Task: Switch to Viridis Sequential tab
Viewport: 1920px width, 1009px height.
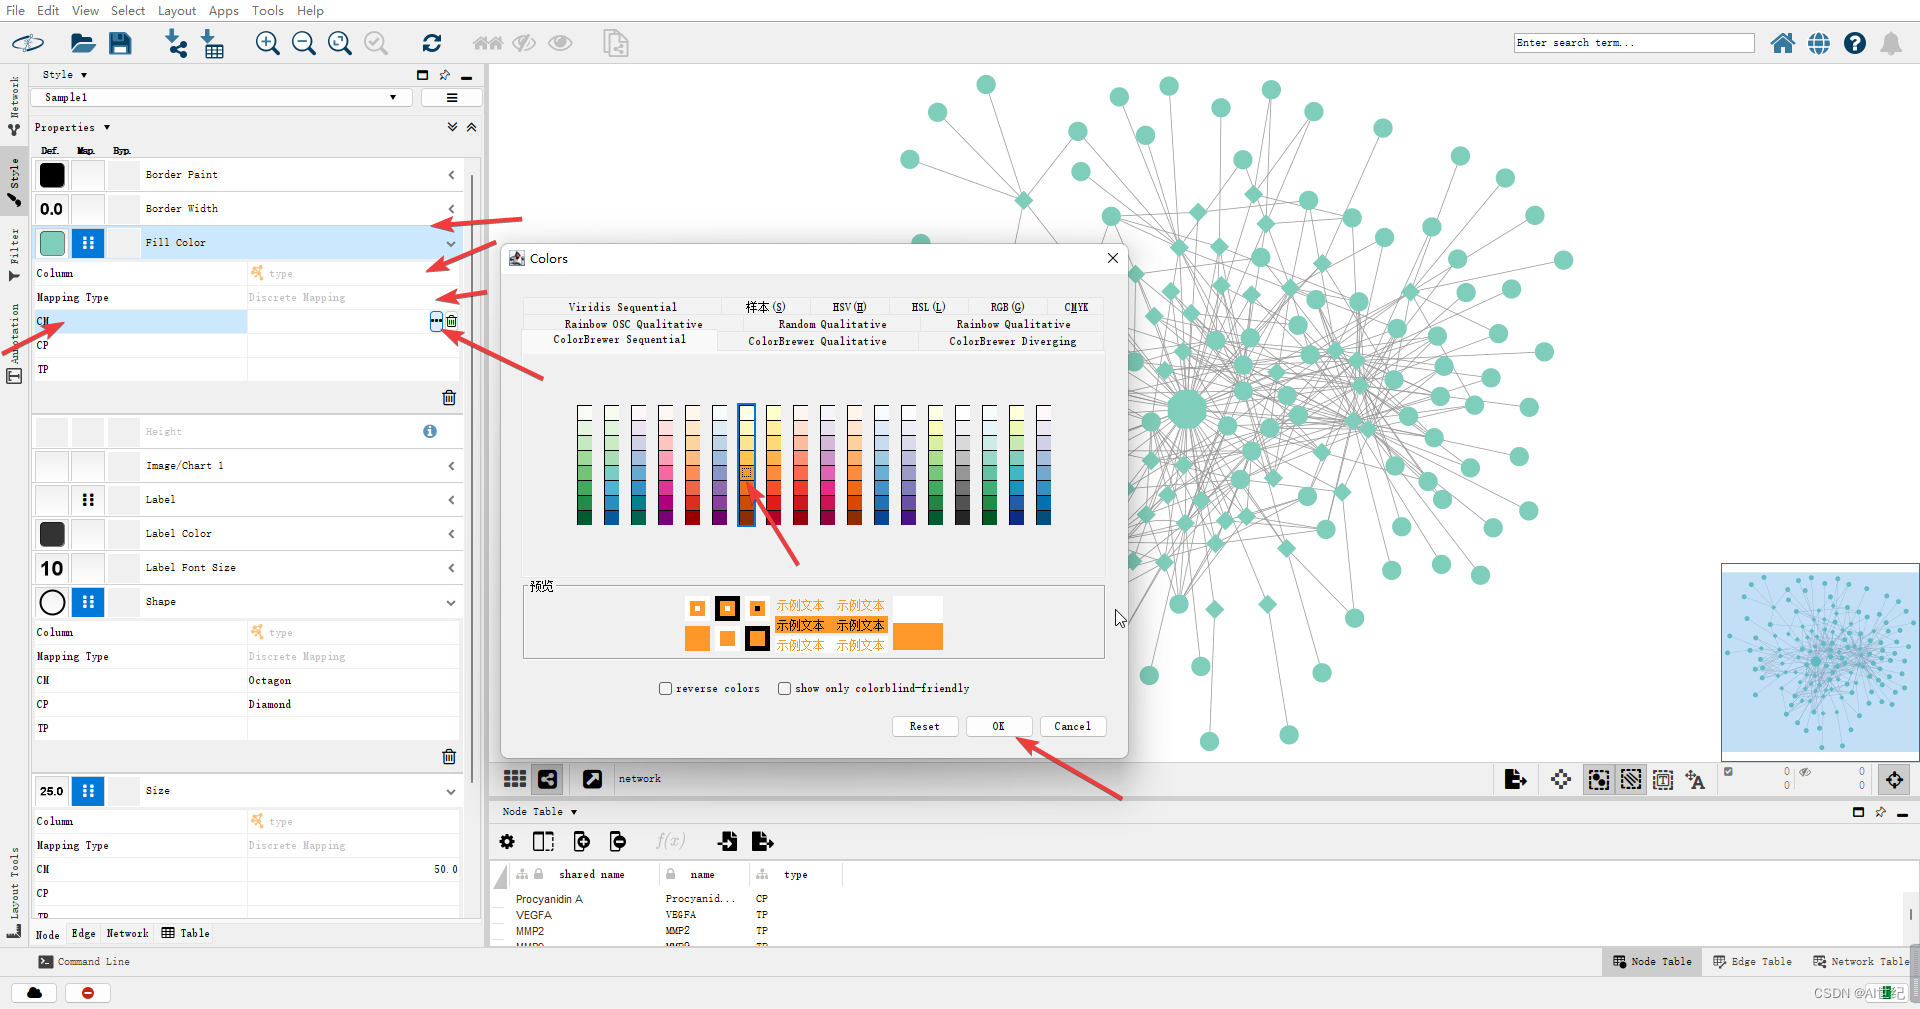Action: (x=622, y=307)
